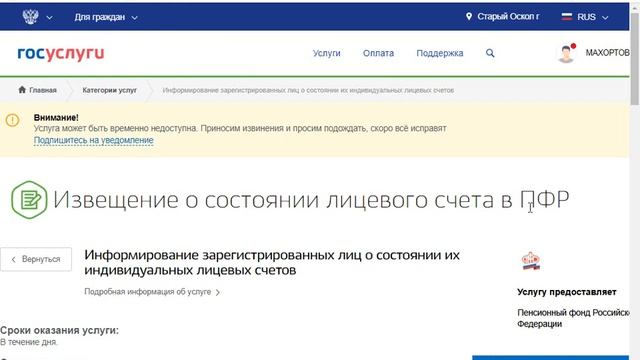Click the Вернуться back button
Viewport: 640px width, 360px height.
[x=36, y=259]
